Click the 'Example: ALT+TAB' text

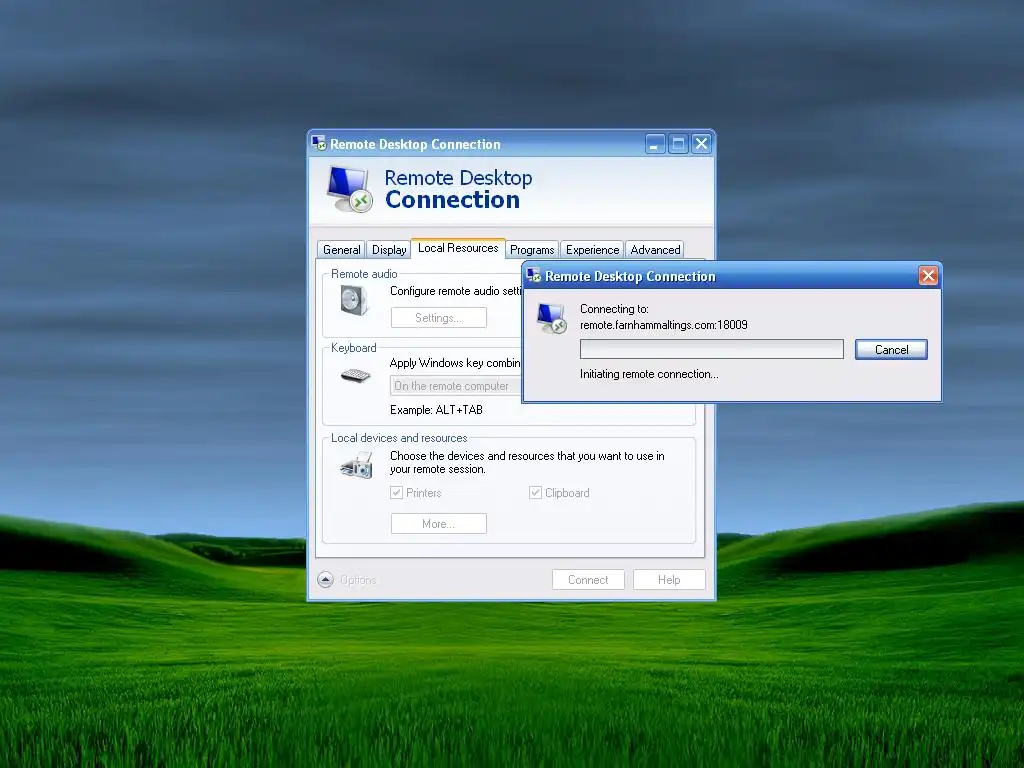436,410
